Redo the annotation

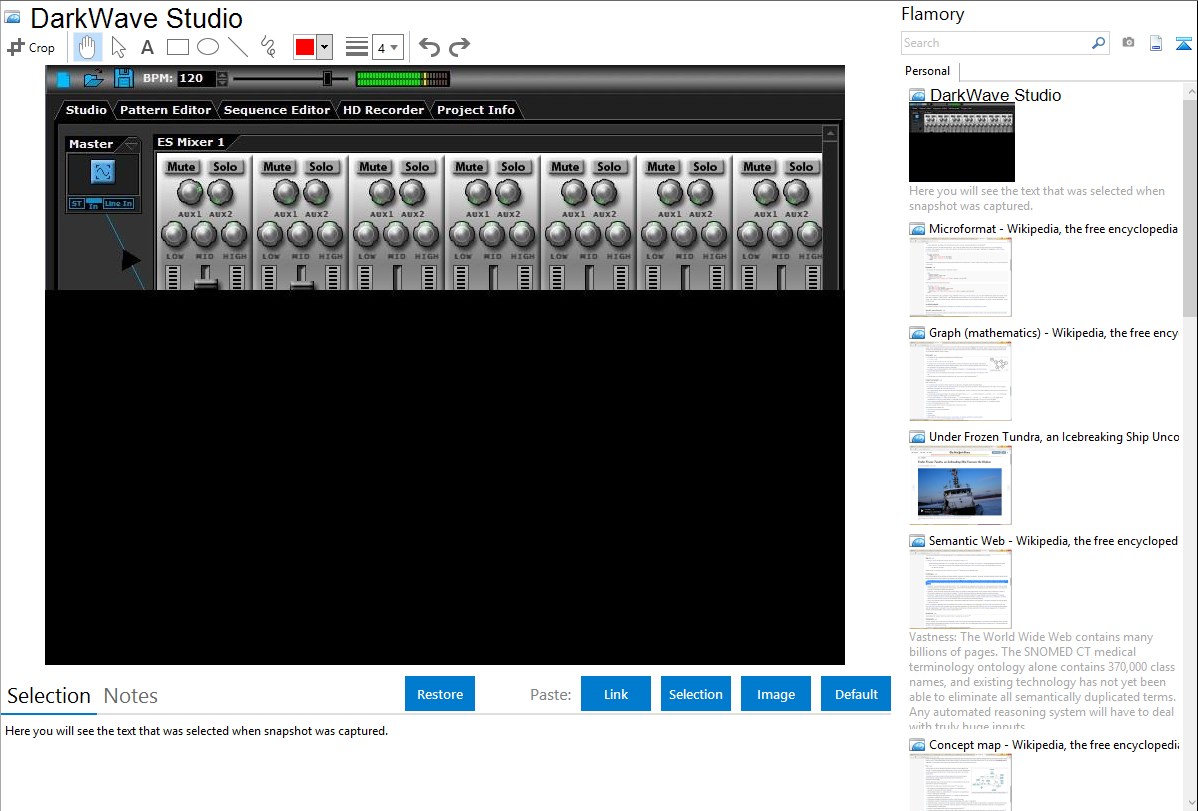[x=459, y=47]
